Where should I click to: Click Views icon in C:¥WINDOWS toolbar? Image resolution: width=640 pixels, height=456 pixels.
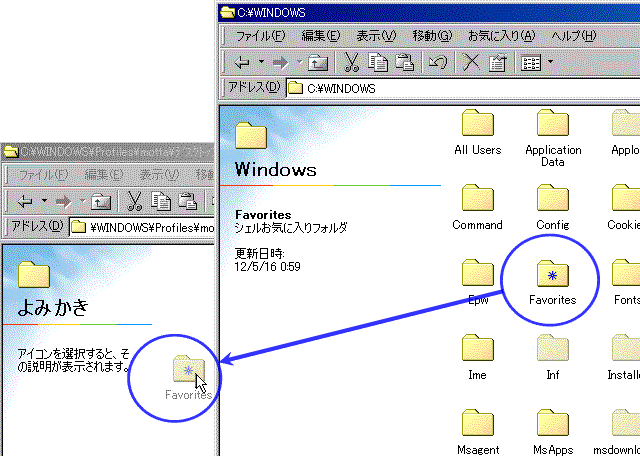pyautogui.click(x=531, y=63)
